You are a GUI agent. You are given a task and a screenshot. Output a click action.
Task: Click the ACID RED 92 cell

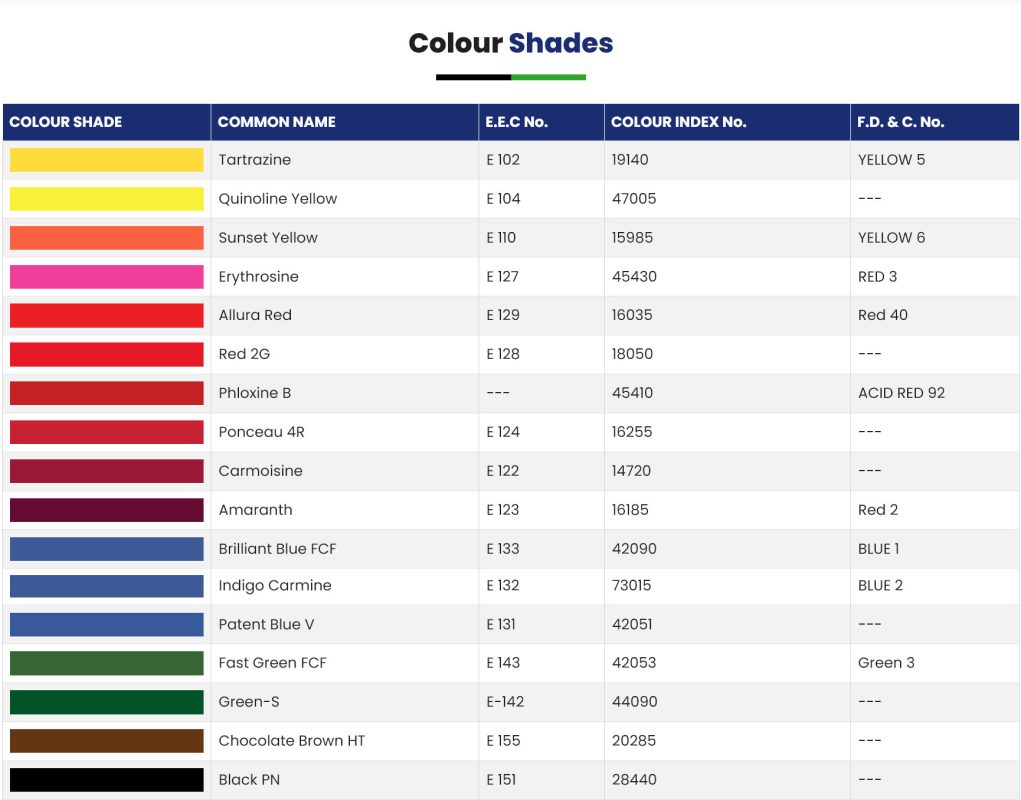click(901, 393)
